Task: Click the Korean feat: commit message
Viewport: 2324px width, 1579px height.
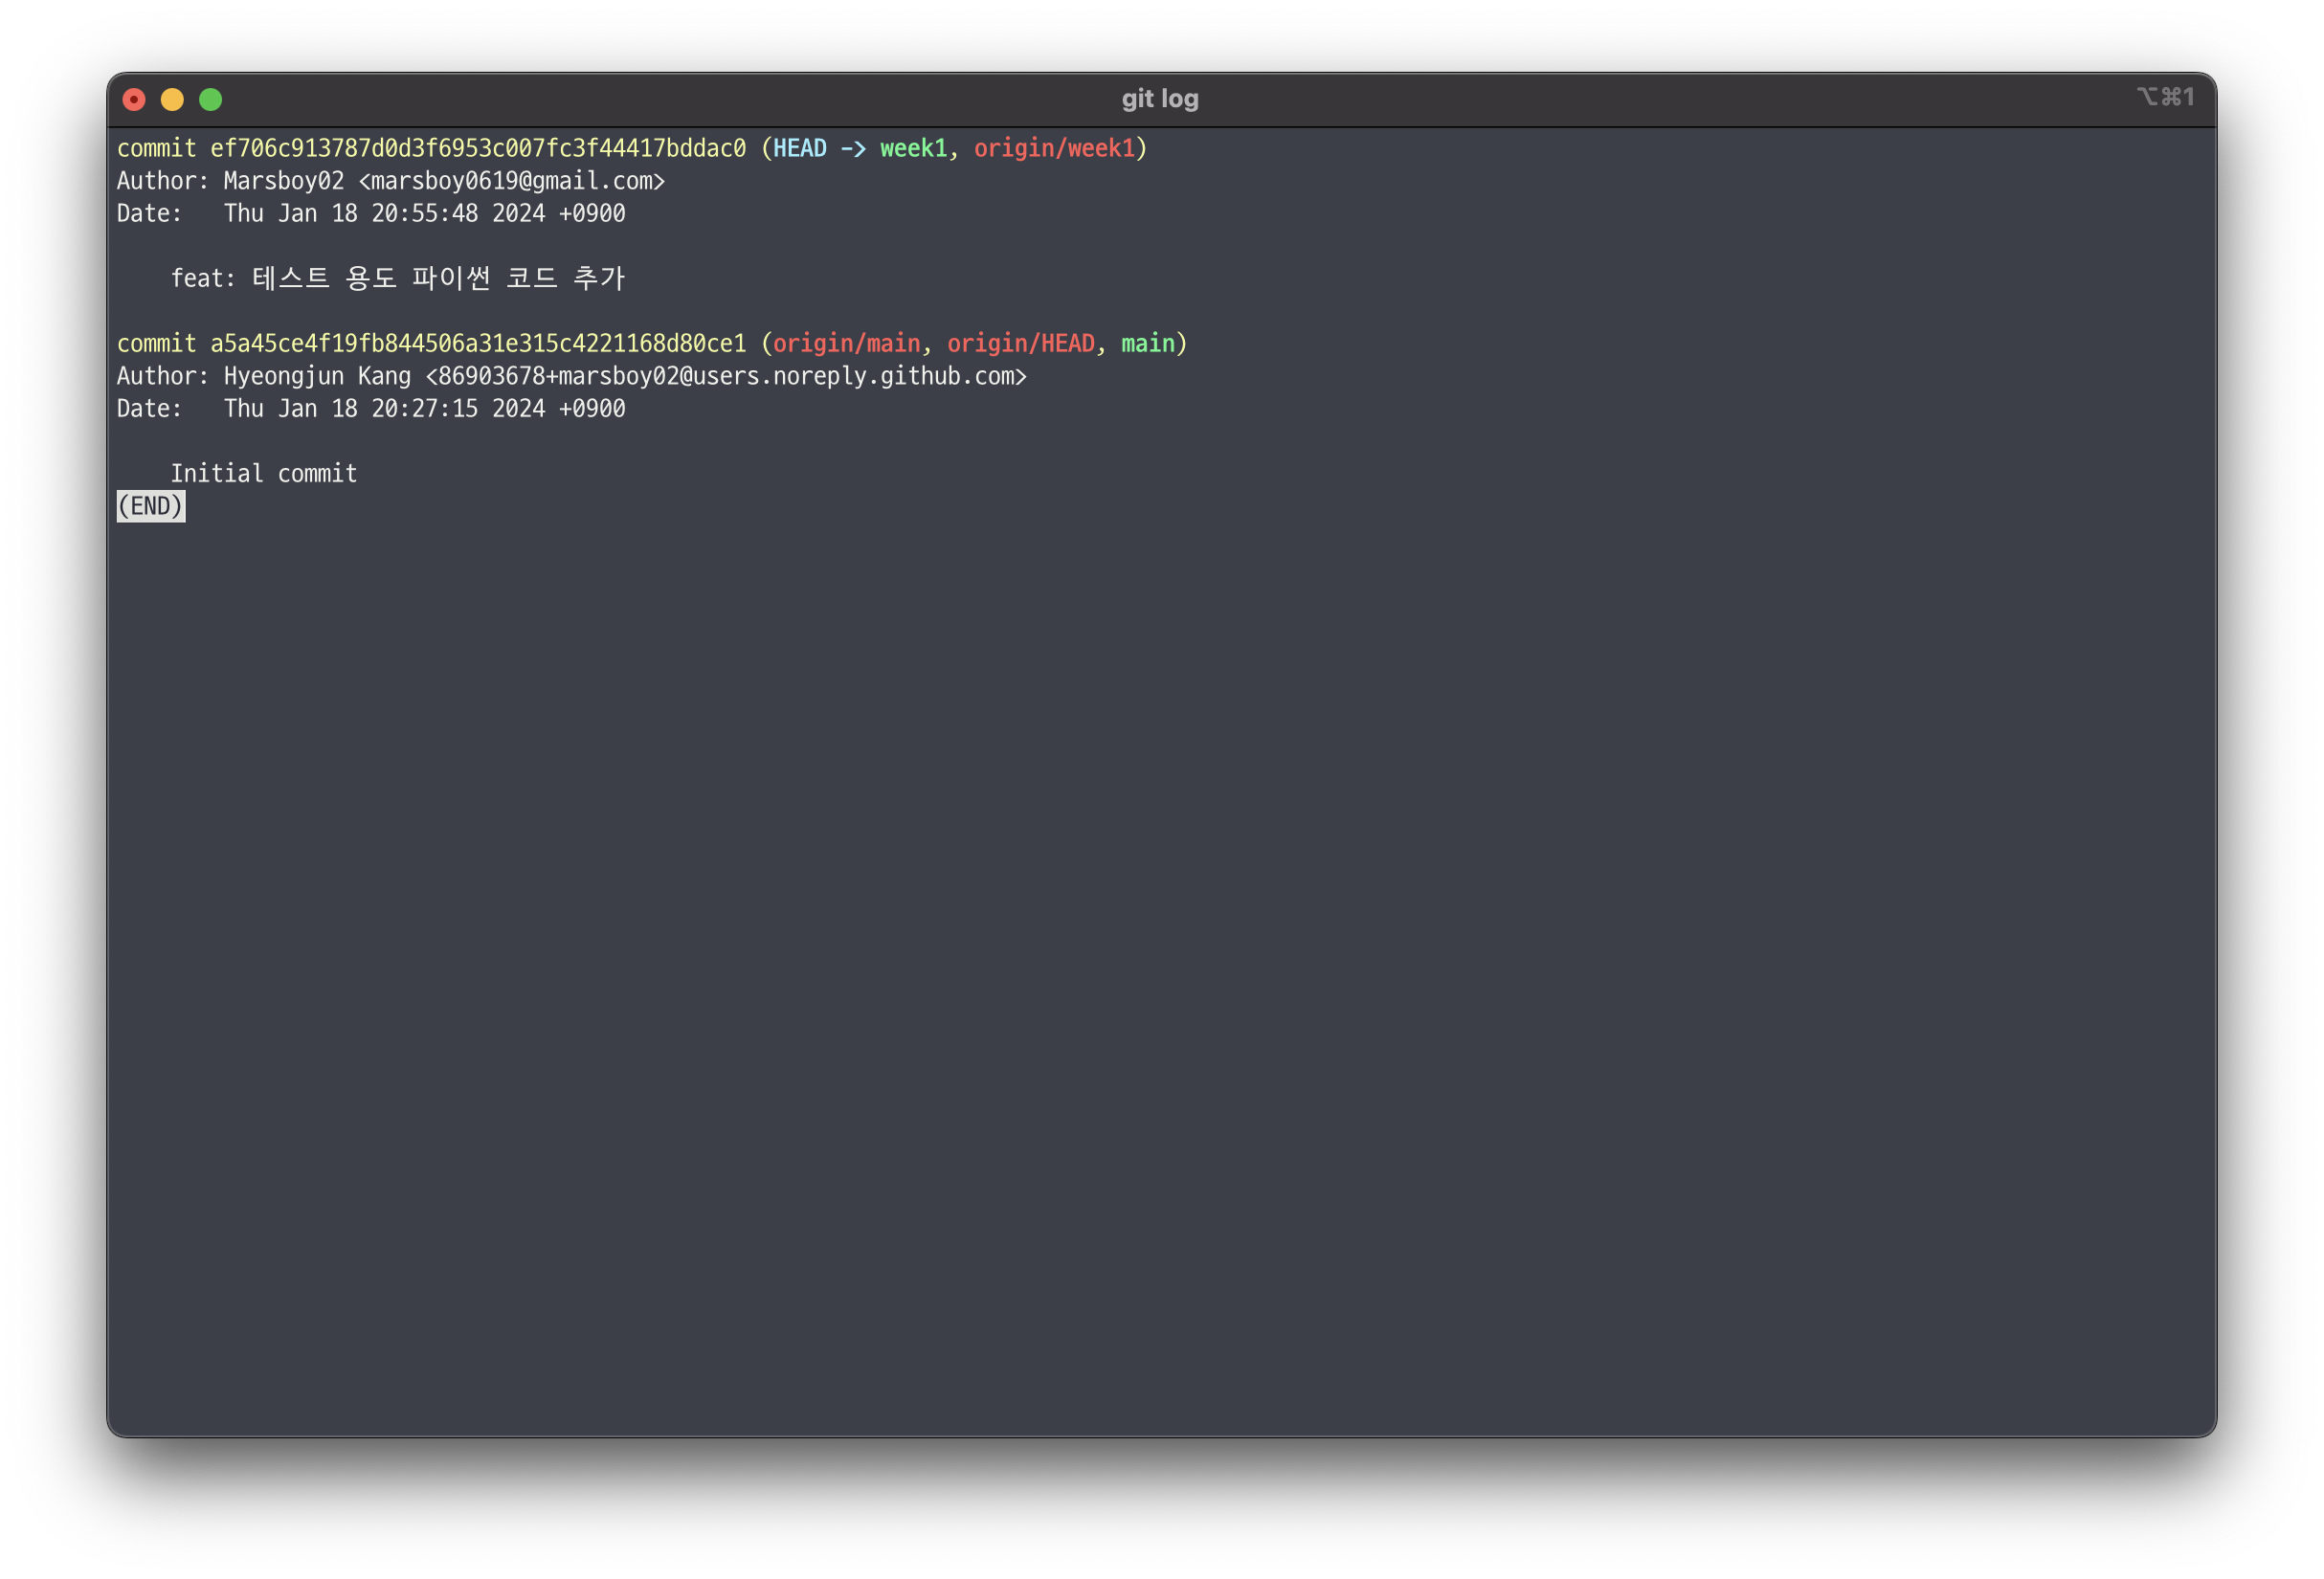Action: tap(398, 278)
